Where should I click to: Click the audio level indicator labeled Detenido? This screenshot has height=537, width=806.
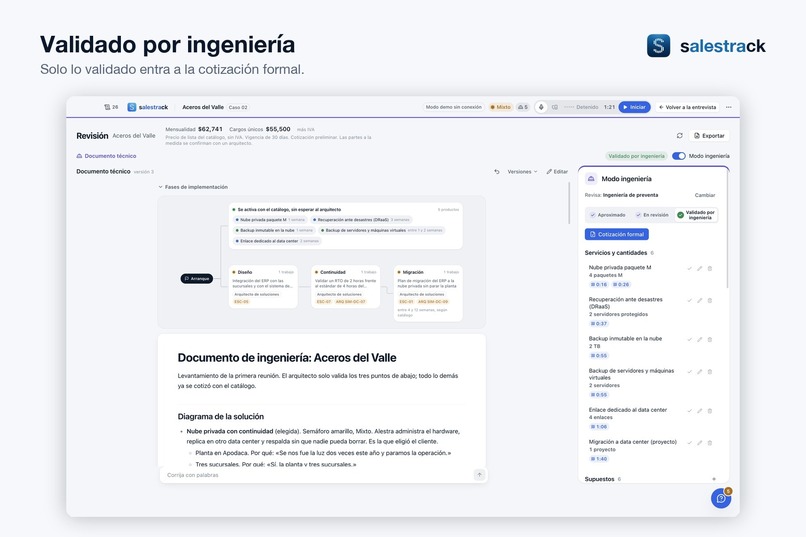581,107
